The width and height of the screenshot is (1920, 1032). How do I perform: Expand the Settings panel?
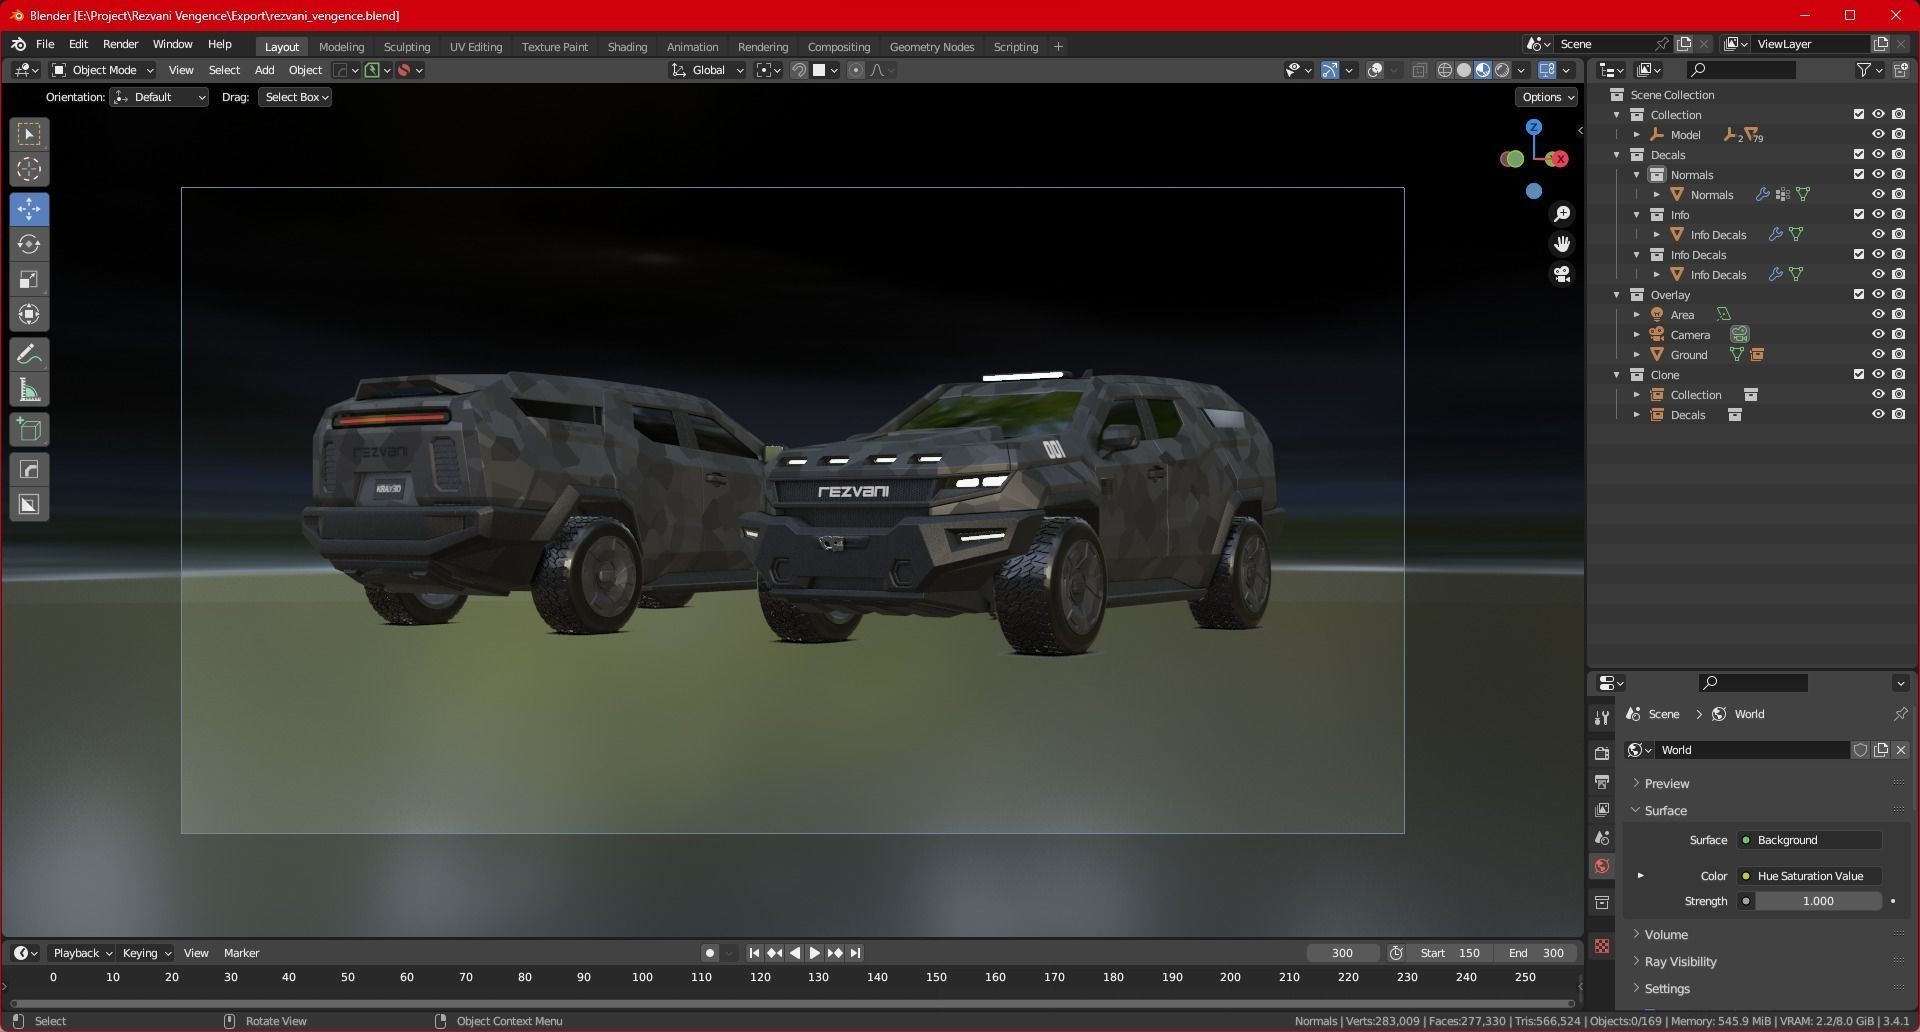coord(1667,988)
